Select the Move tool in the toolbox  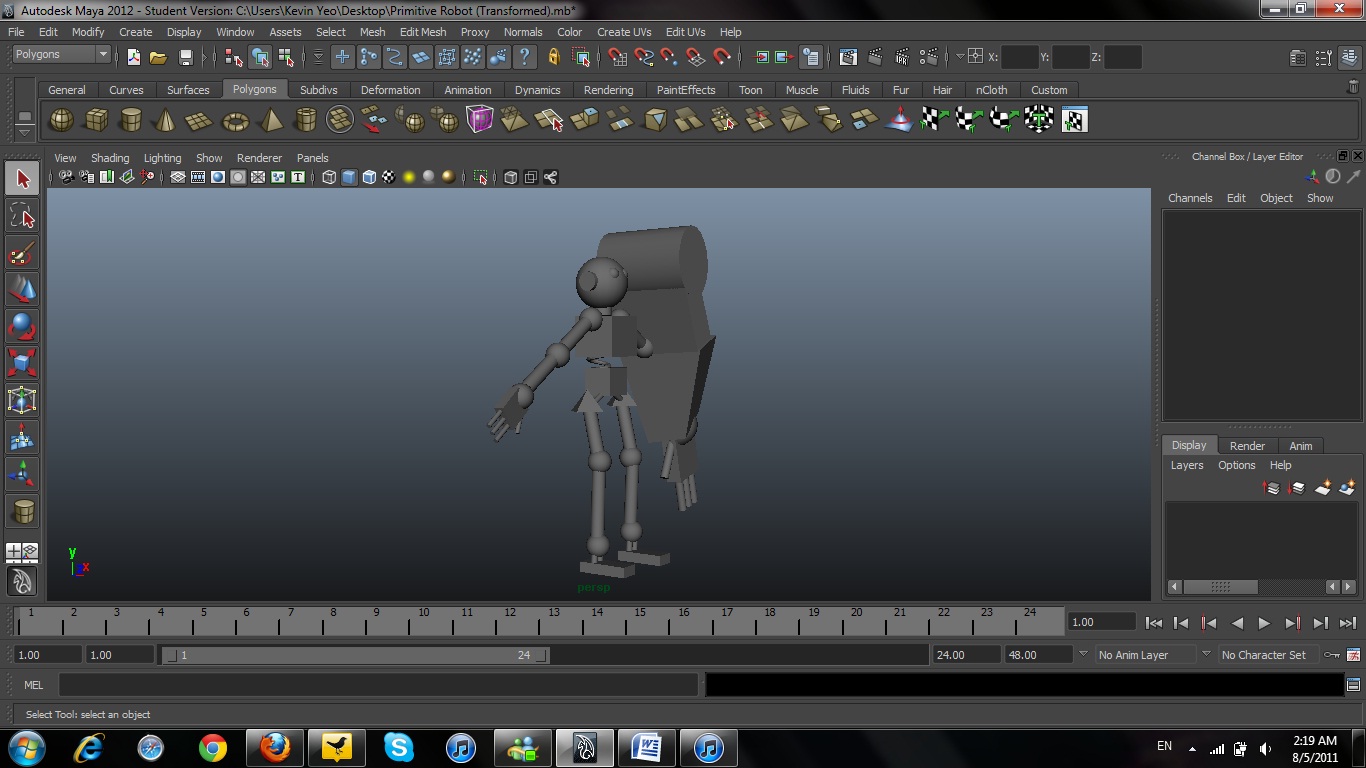22,289
